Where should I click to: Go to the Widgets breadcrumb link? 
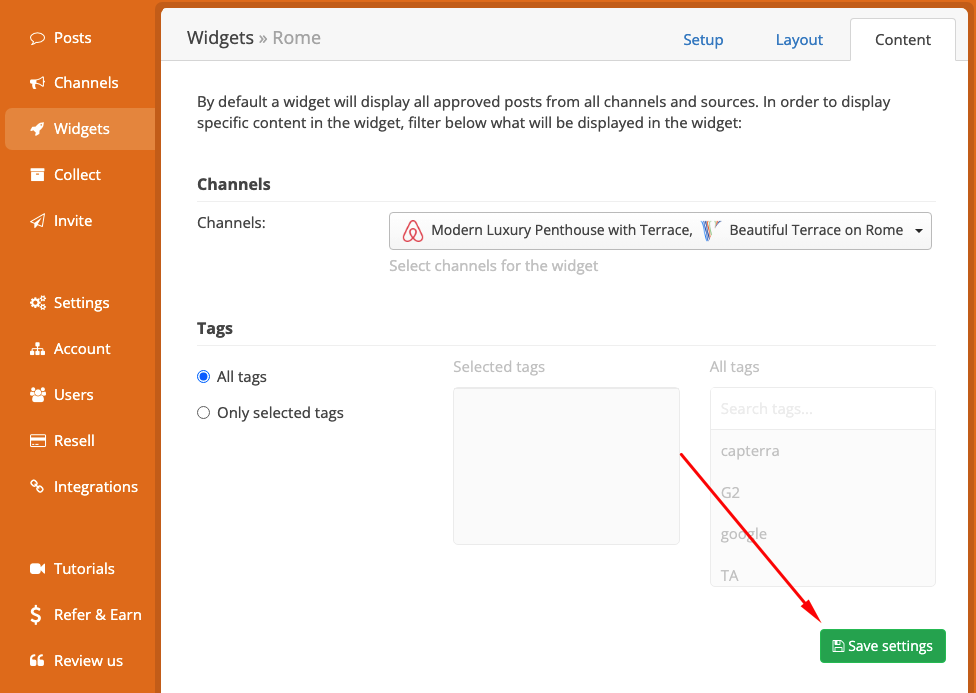pyautogui.click(x=220, y=38)
